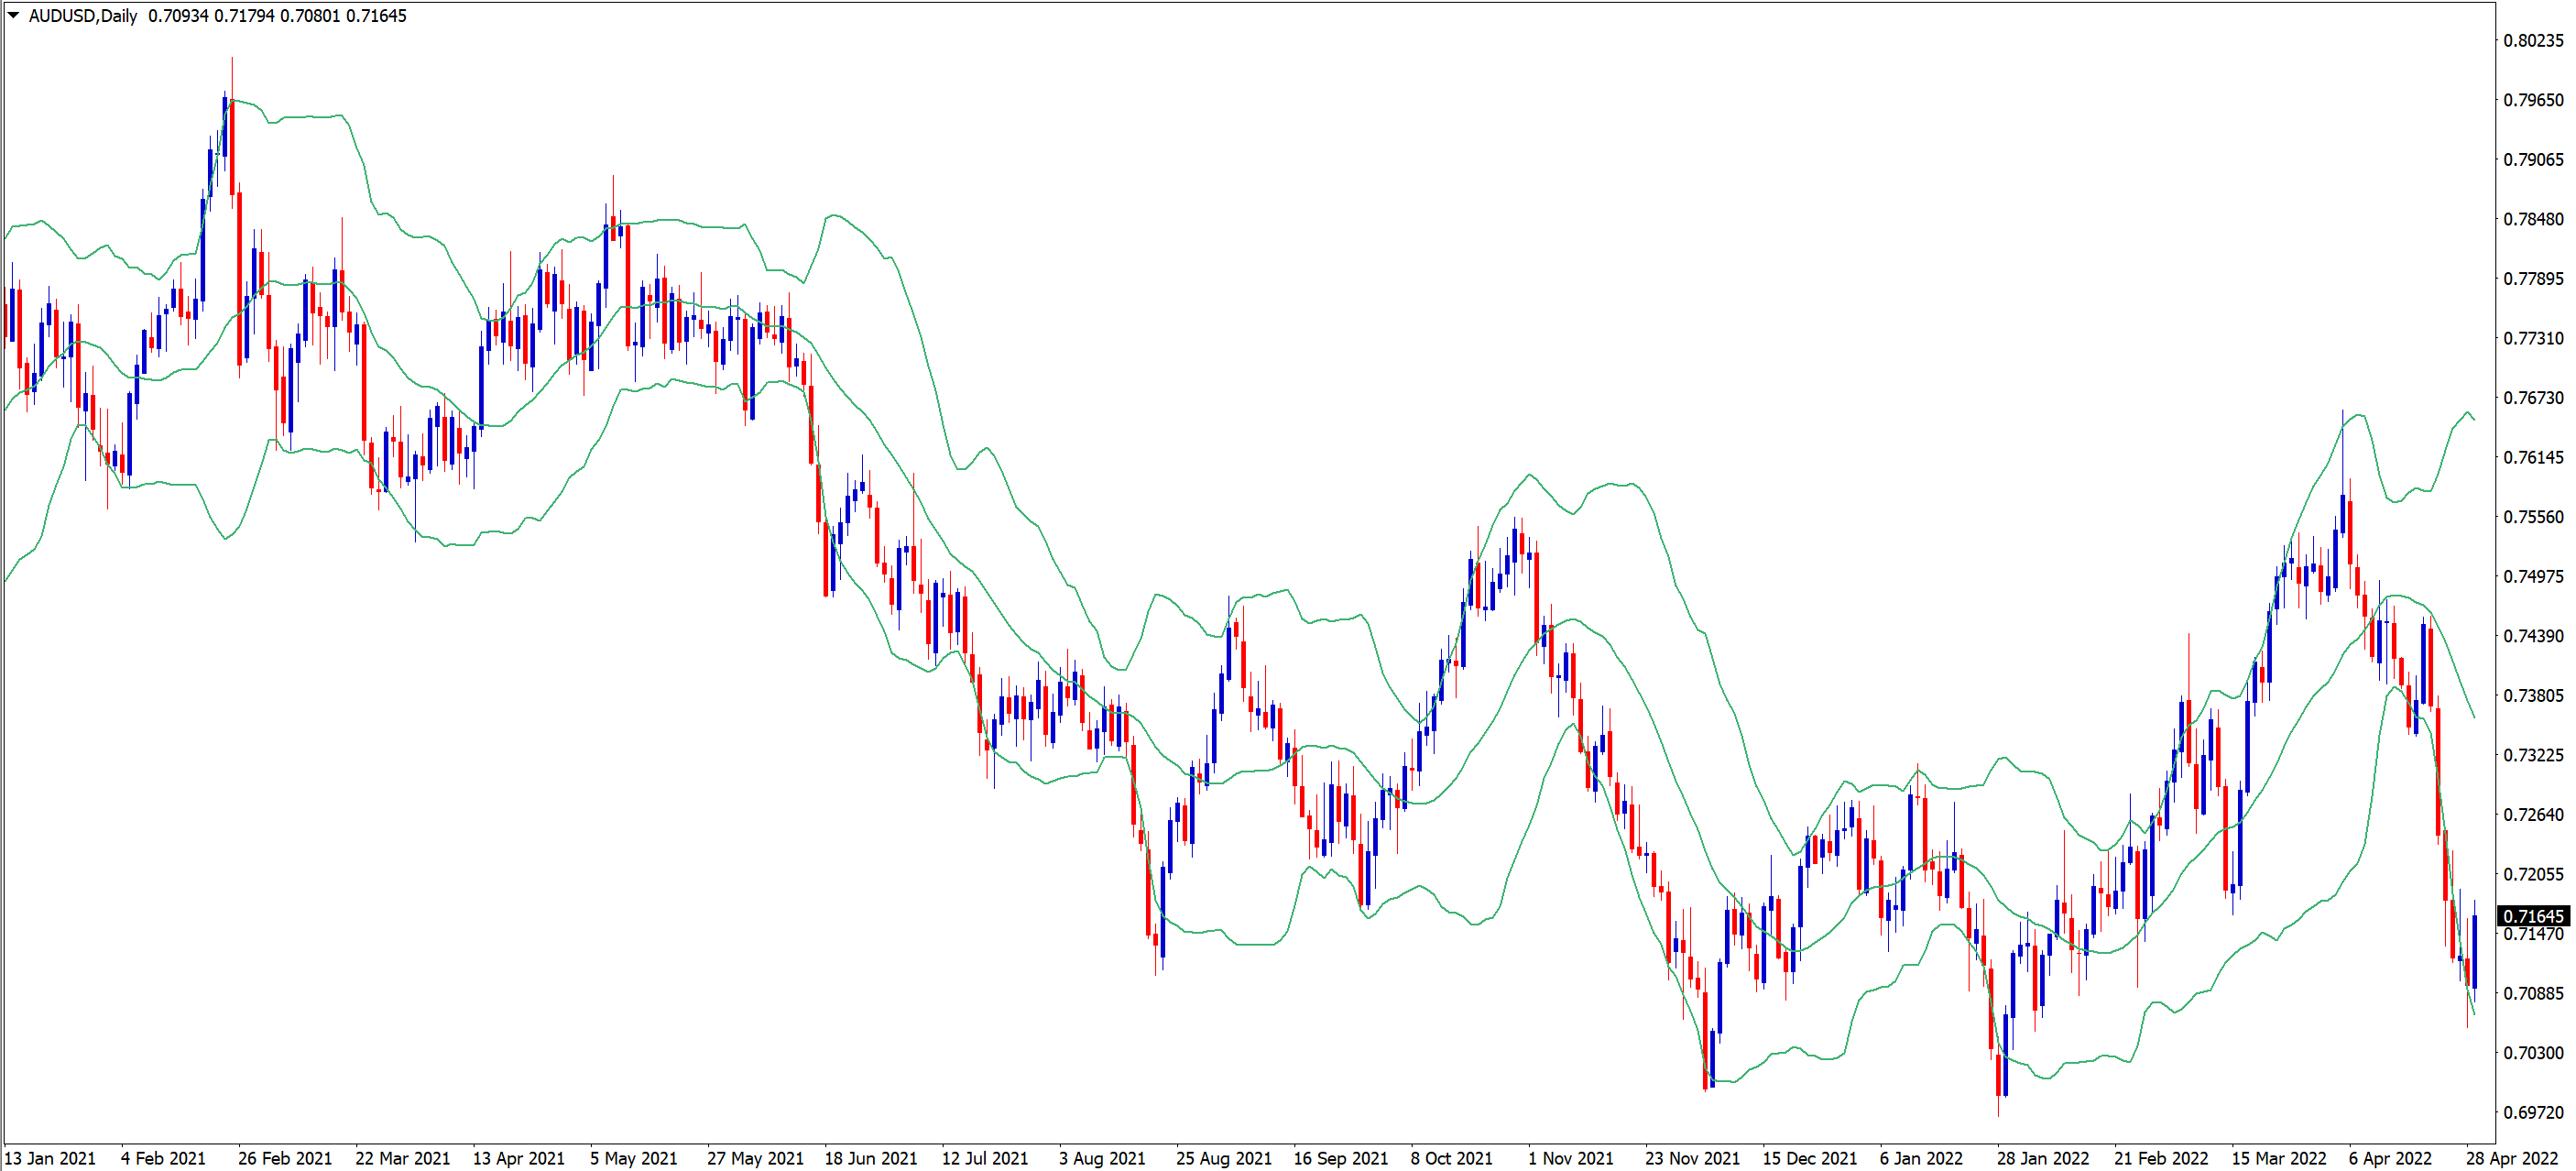Click the 15 Mar 2022 date label
The height and width of the screenshot is (1171, 2576).
2279,1158
